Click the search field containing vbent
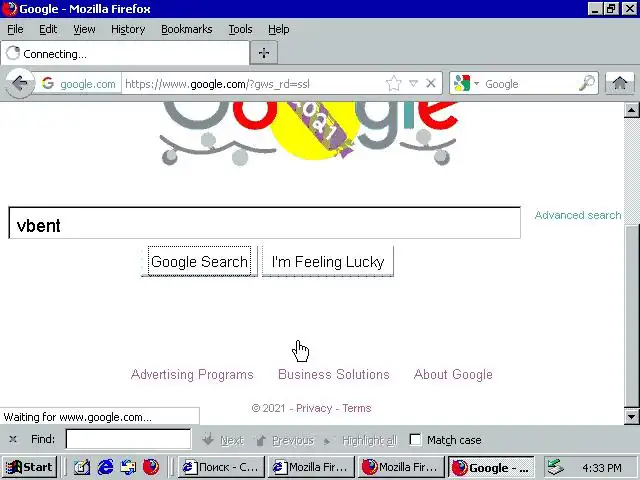Screen dimensions: 640x480 (264, 223)
